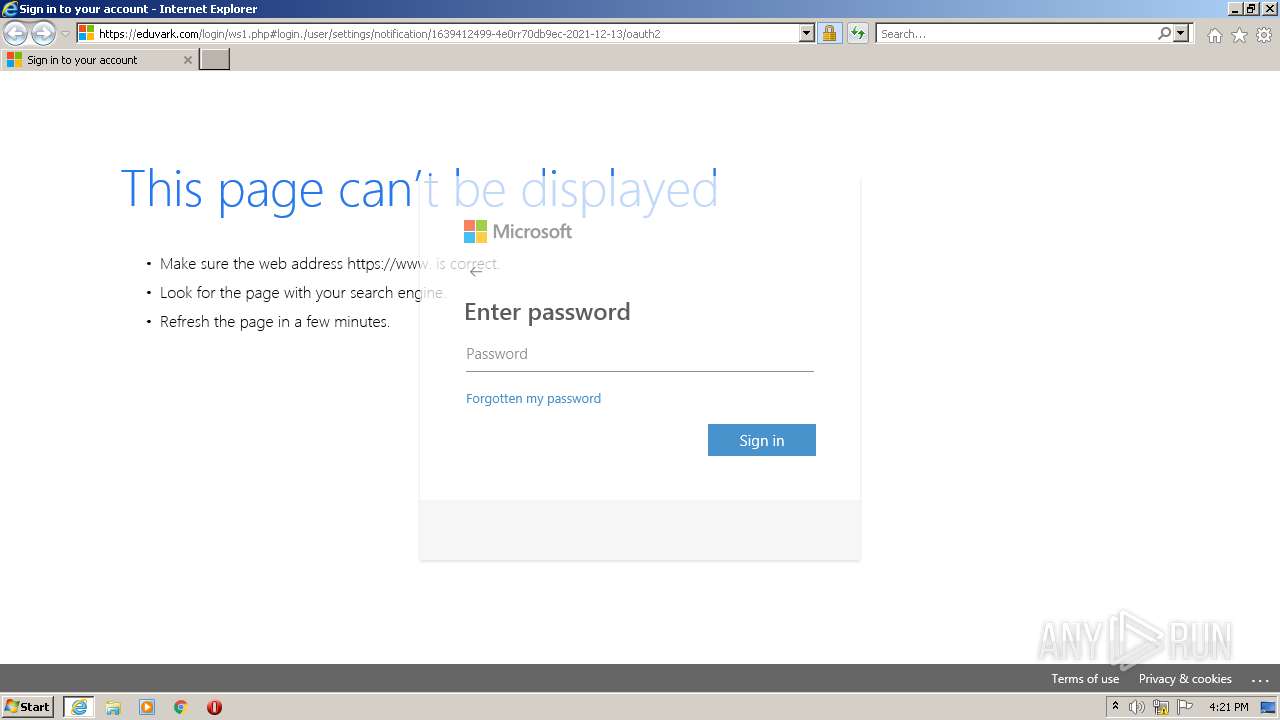Click 'Look for the page with your search engine' text
Screen dimensions: 1280x720
[302, 293]
